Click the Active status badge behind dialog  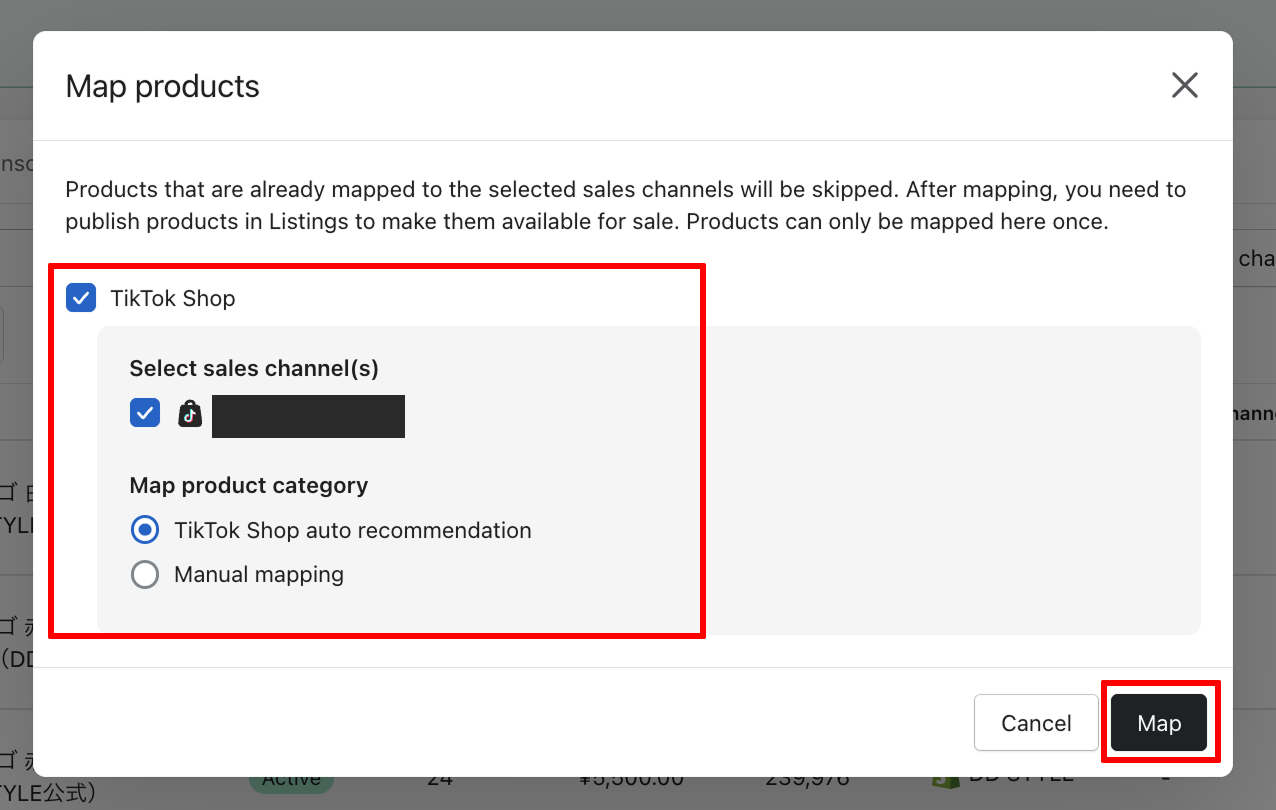tap(291, 780)
